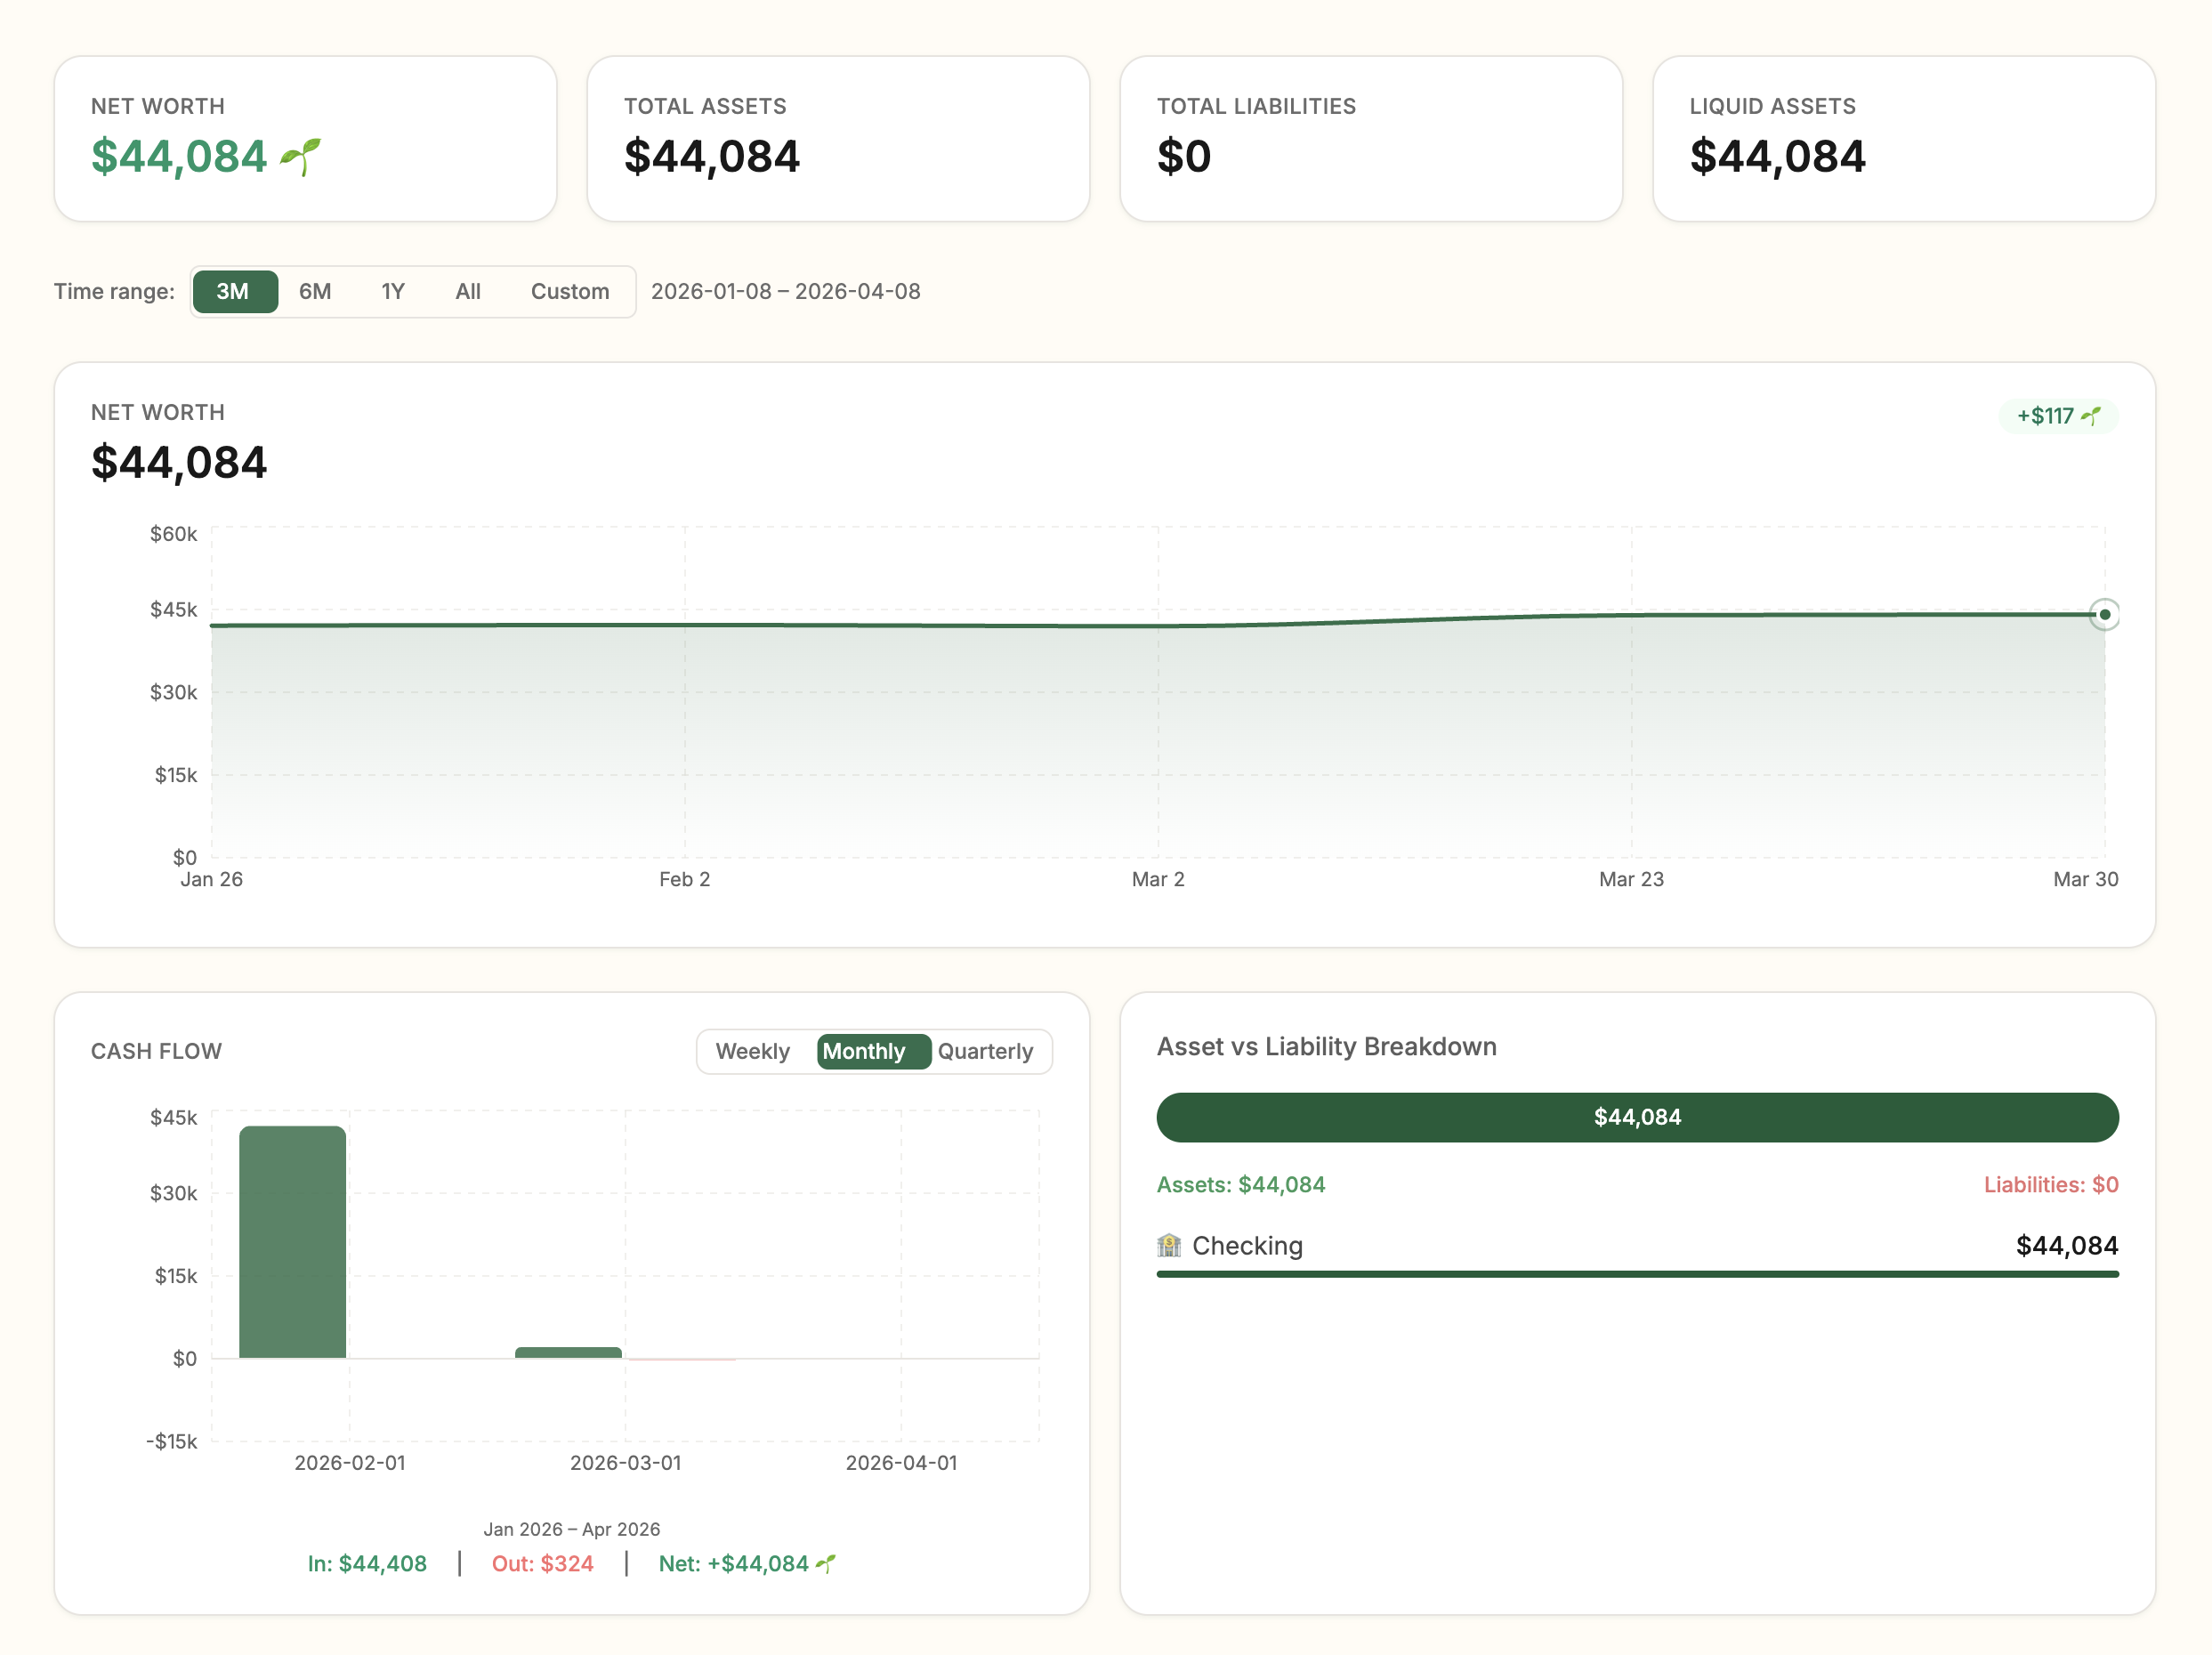
Task: Click the Total Liabilities card
Action: 1372,138
